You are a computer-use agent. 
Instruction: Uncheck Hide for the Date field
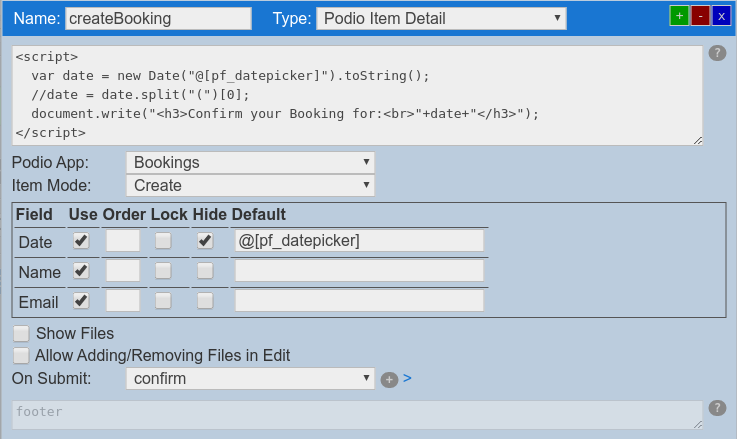[205, 241]
